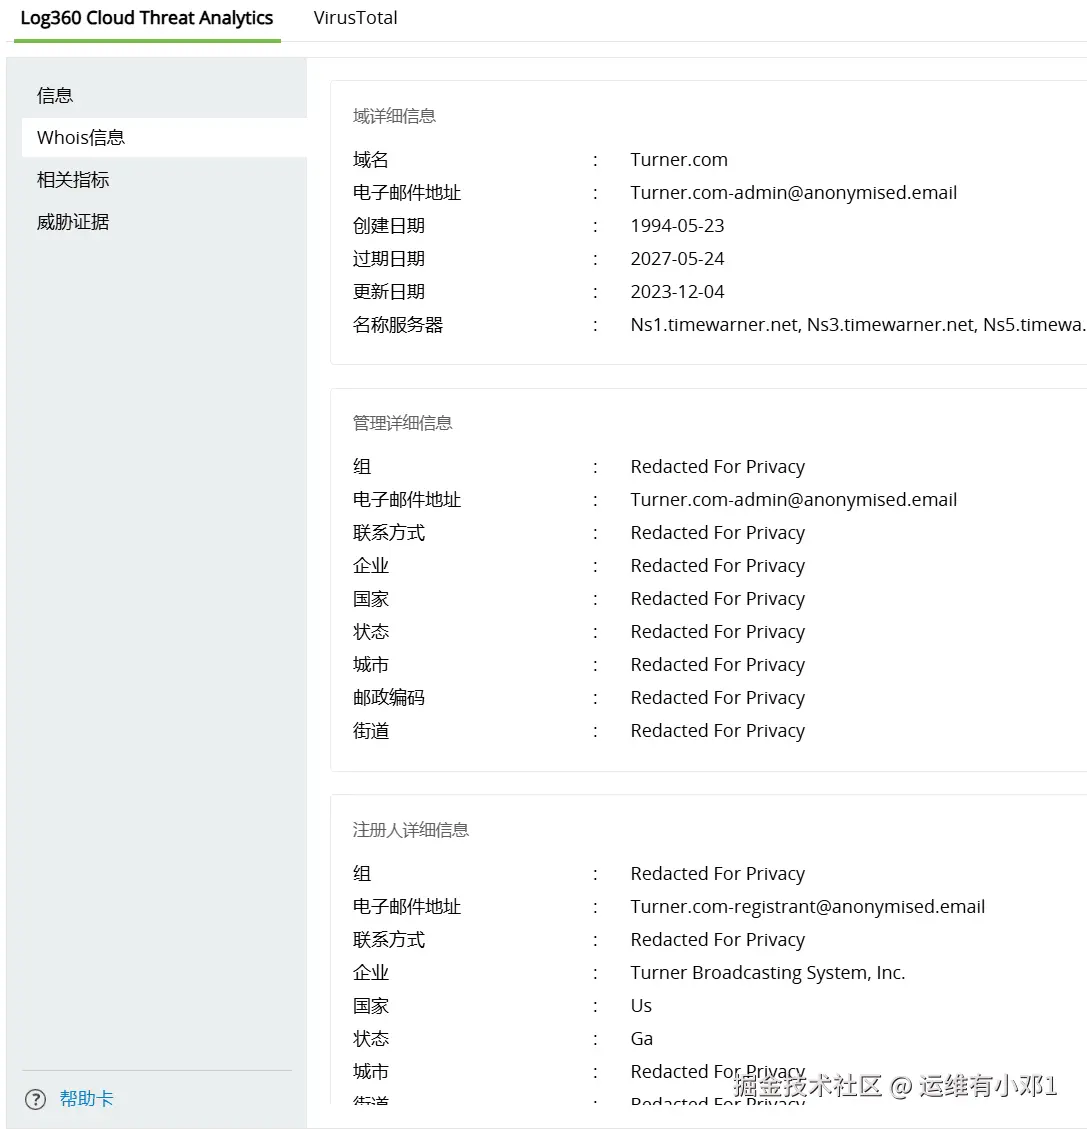Click the creation date 1994-05-23

tap(677, 226)
